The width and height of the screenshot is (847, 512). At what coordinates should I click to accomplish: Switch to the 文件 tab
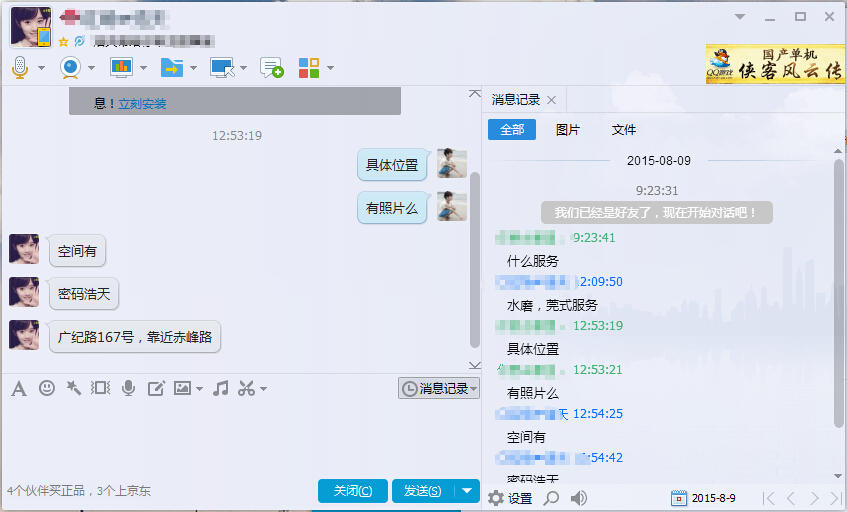pyautogui.click(x=623, y=130)
